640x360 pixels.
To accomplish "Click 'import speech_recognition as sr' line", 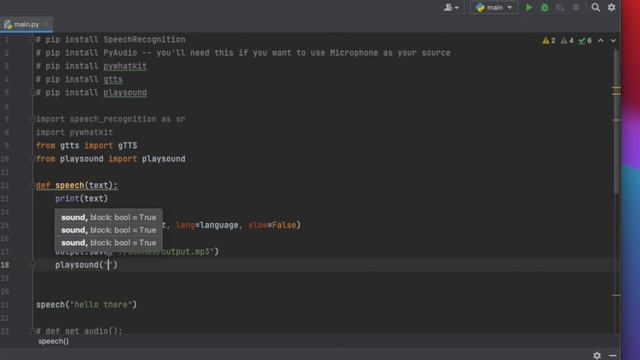I will pos(111,119).
